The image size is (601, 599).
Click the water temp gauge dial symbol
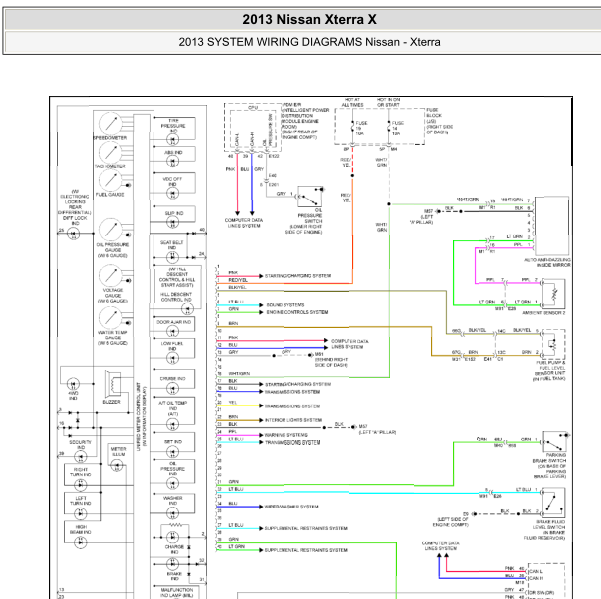point(111,318)
